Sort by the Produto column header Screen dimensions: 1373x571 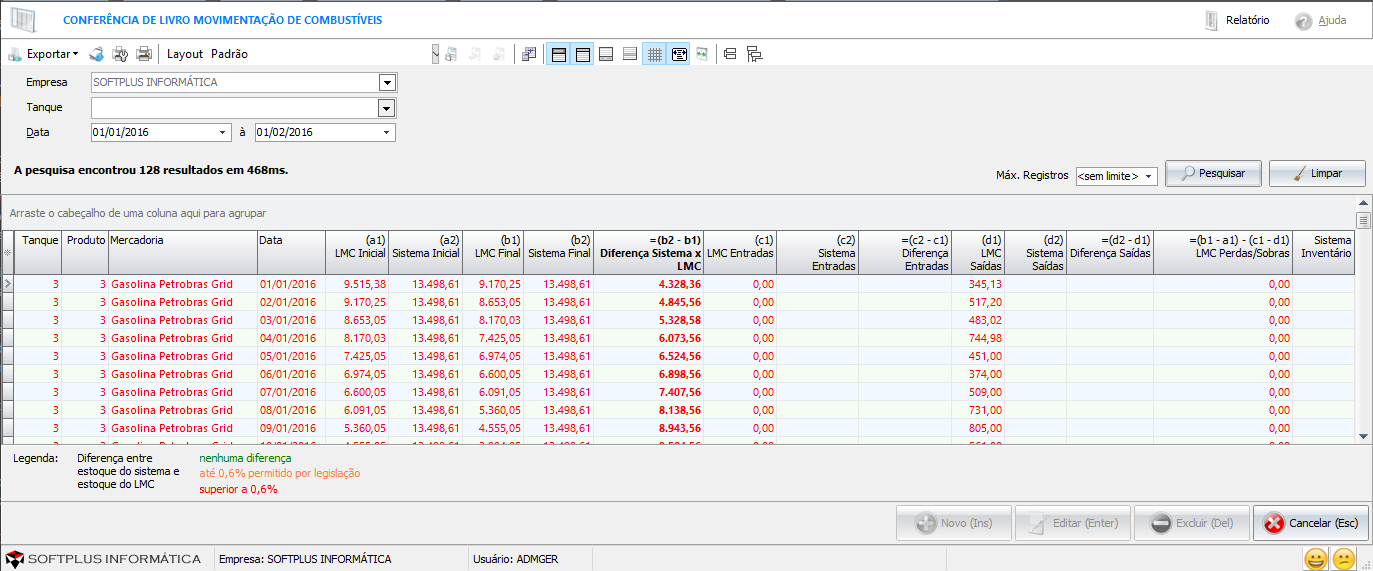85,253
